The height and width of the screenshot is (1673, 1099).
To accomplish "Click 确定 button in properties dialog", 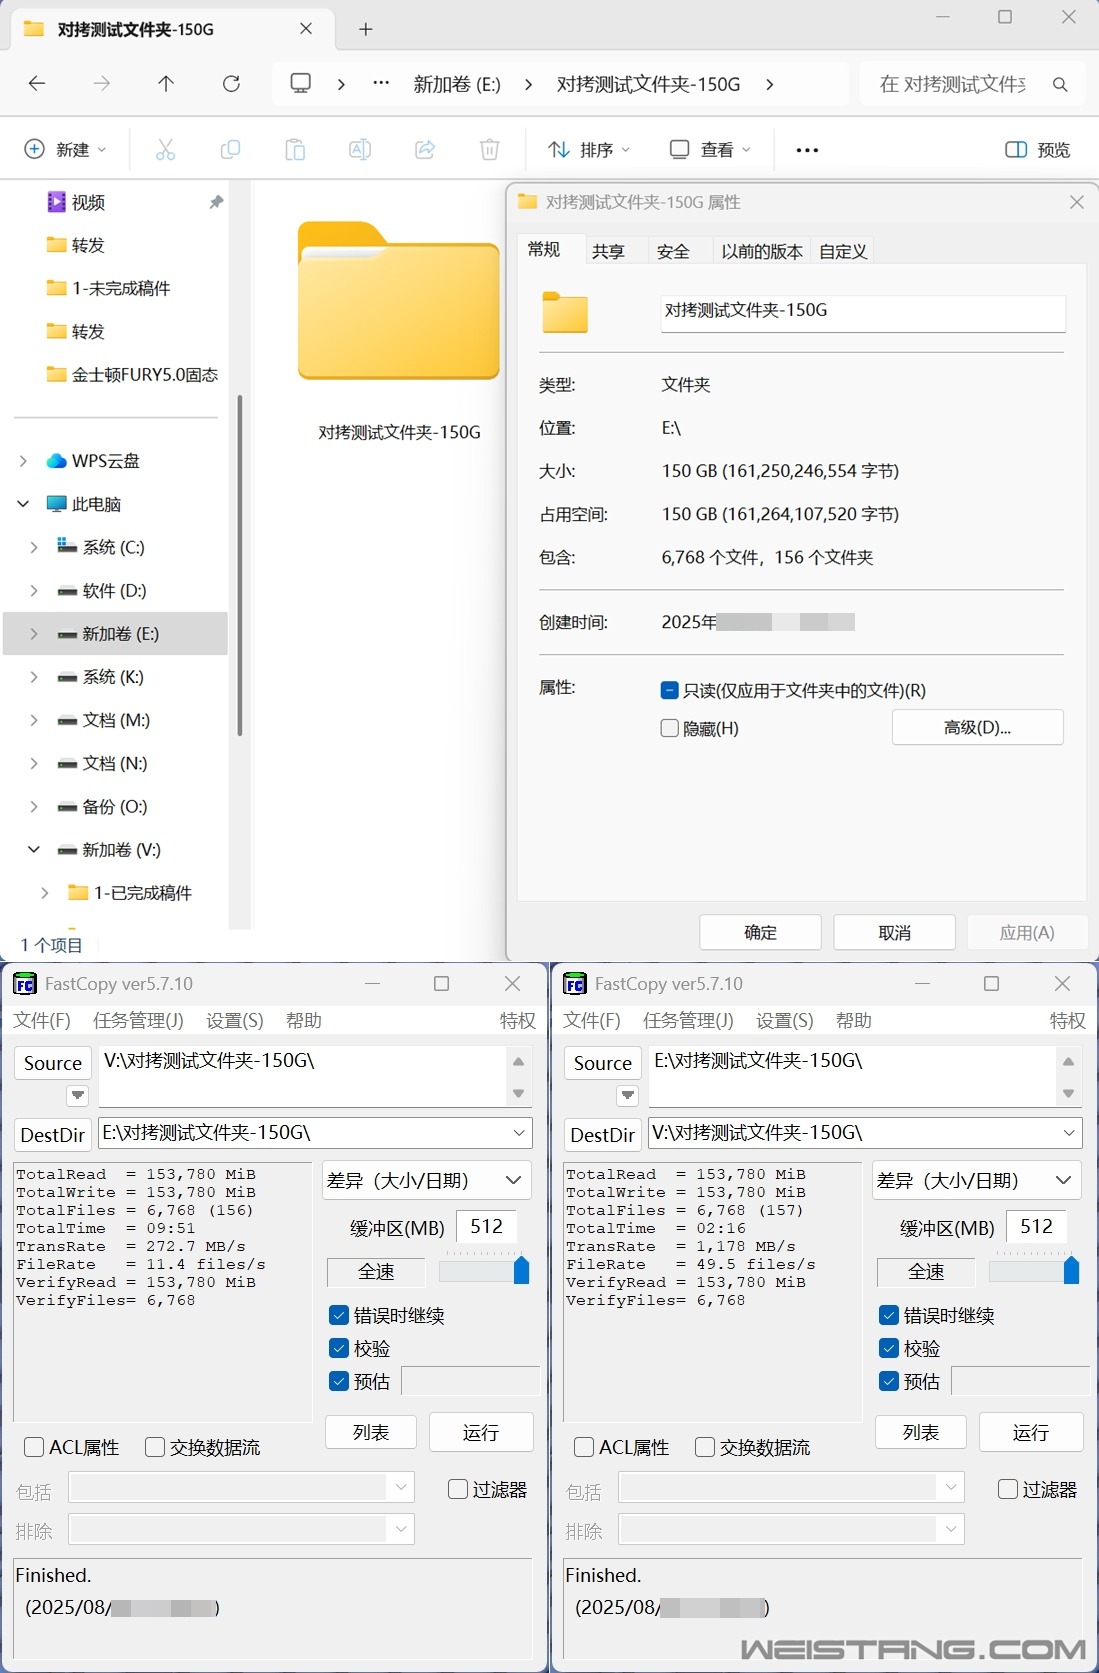I will click(x=760, y=932).
